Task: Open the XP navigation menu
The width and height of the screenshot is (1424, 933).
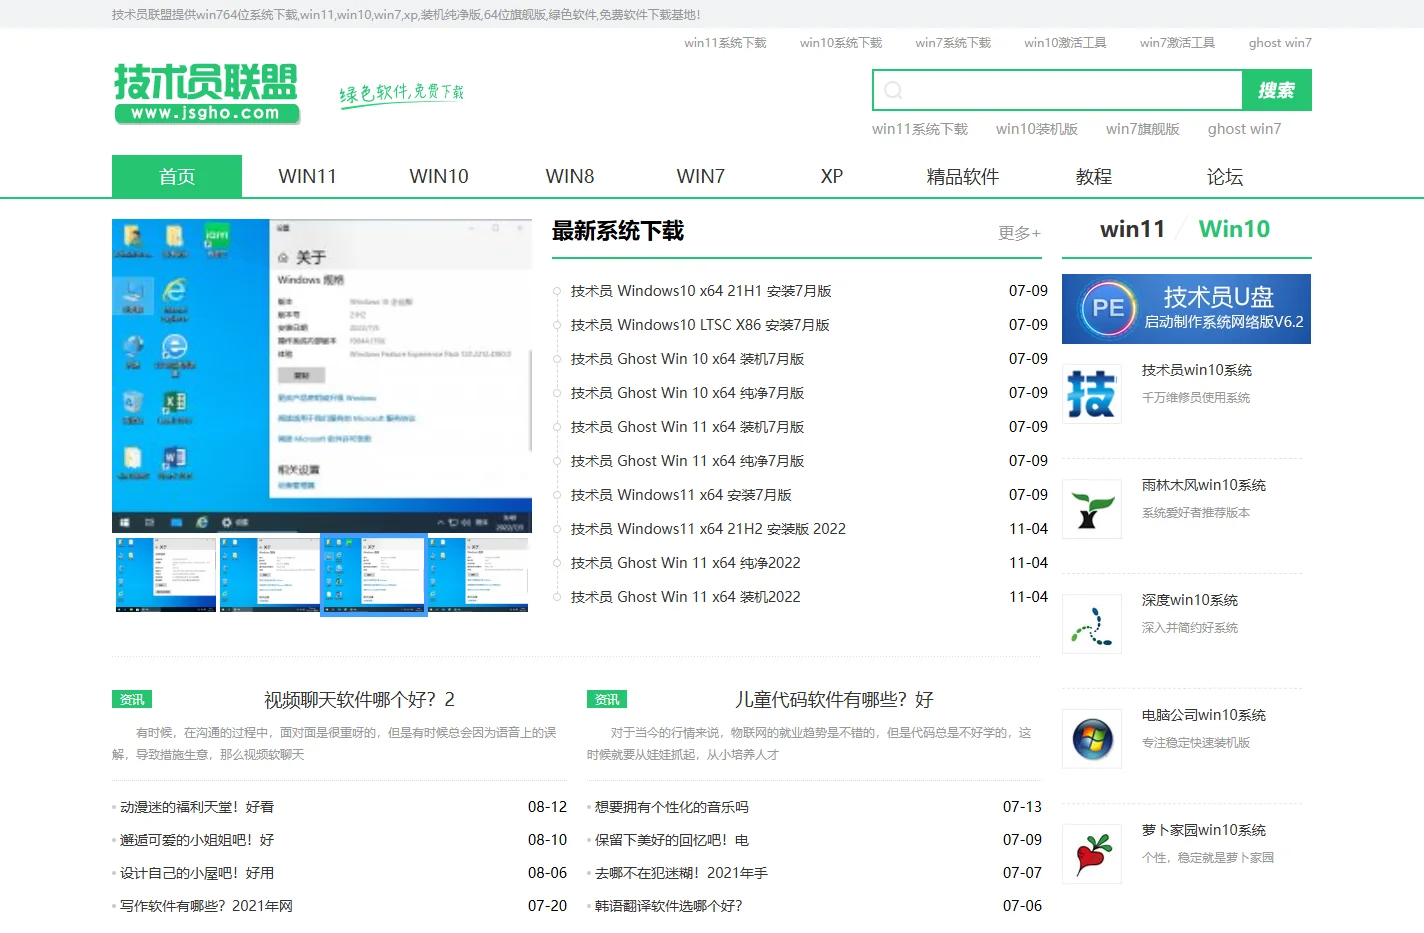Action: tap(832, 176)
